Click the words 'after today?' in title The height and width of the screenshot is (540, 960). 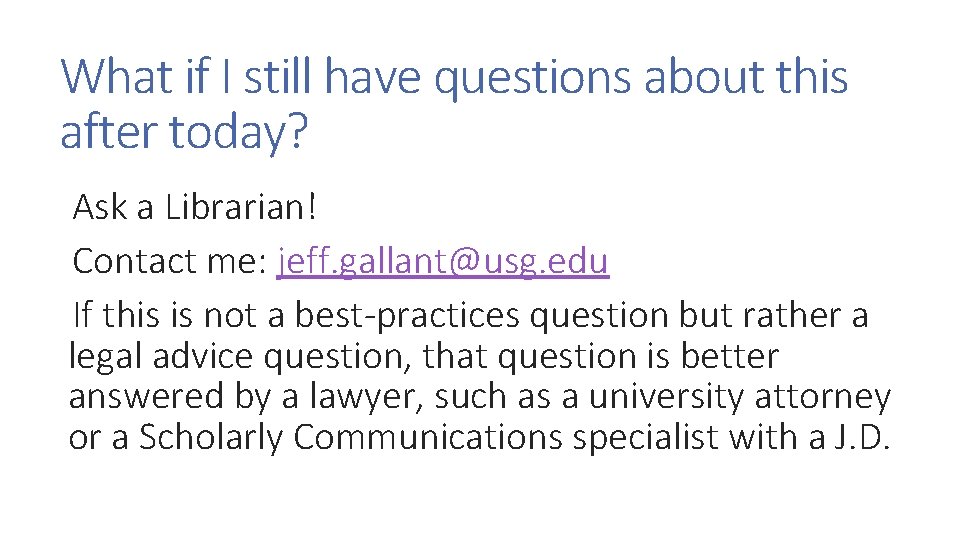[x=184, y=131]
